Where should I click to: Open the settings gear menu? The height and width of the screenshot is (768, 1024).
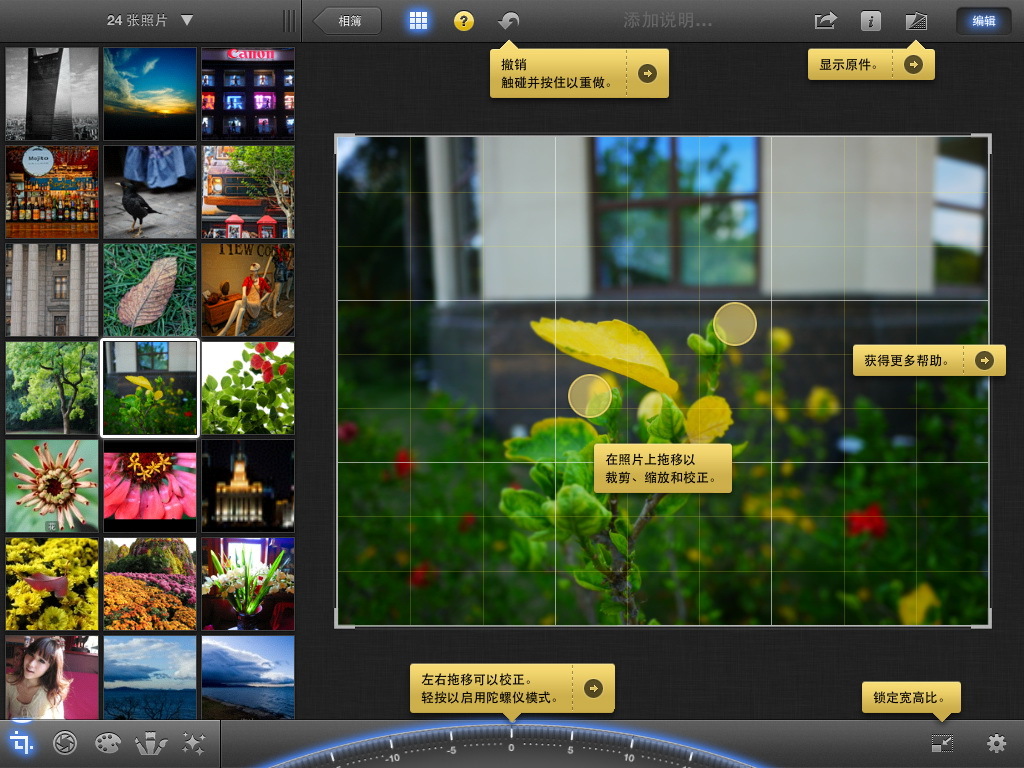[996, 745]
